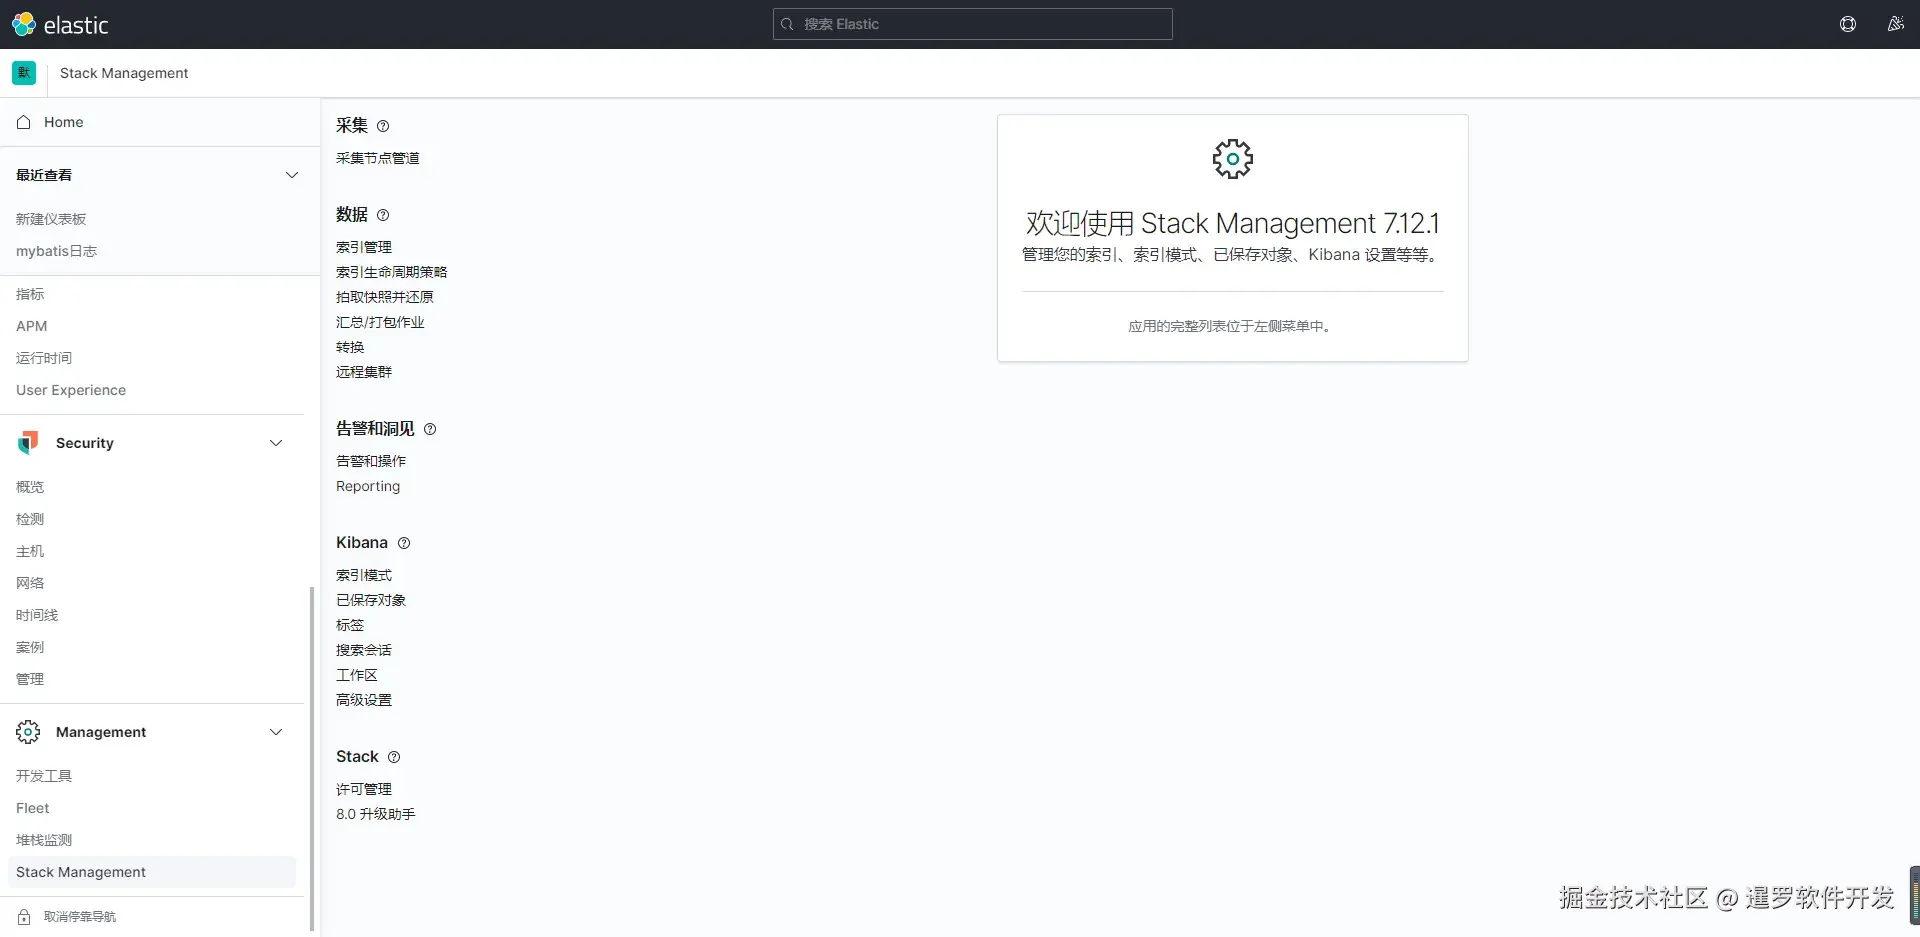This screenshot has height=937, width=1920.
Task: Click the green space avatar icon
Action: click(24, 73)
